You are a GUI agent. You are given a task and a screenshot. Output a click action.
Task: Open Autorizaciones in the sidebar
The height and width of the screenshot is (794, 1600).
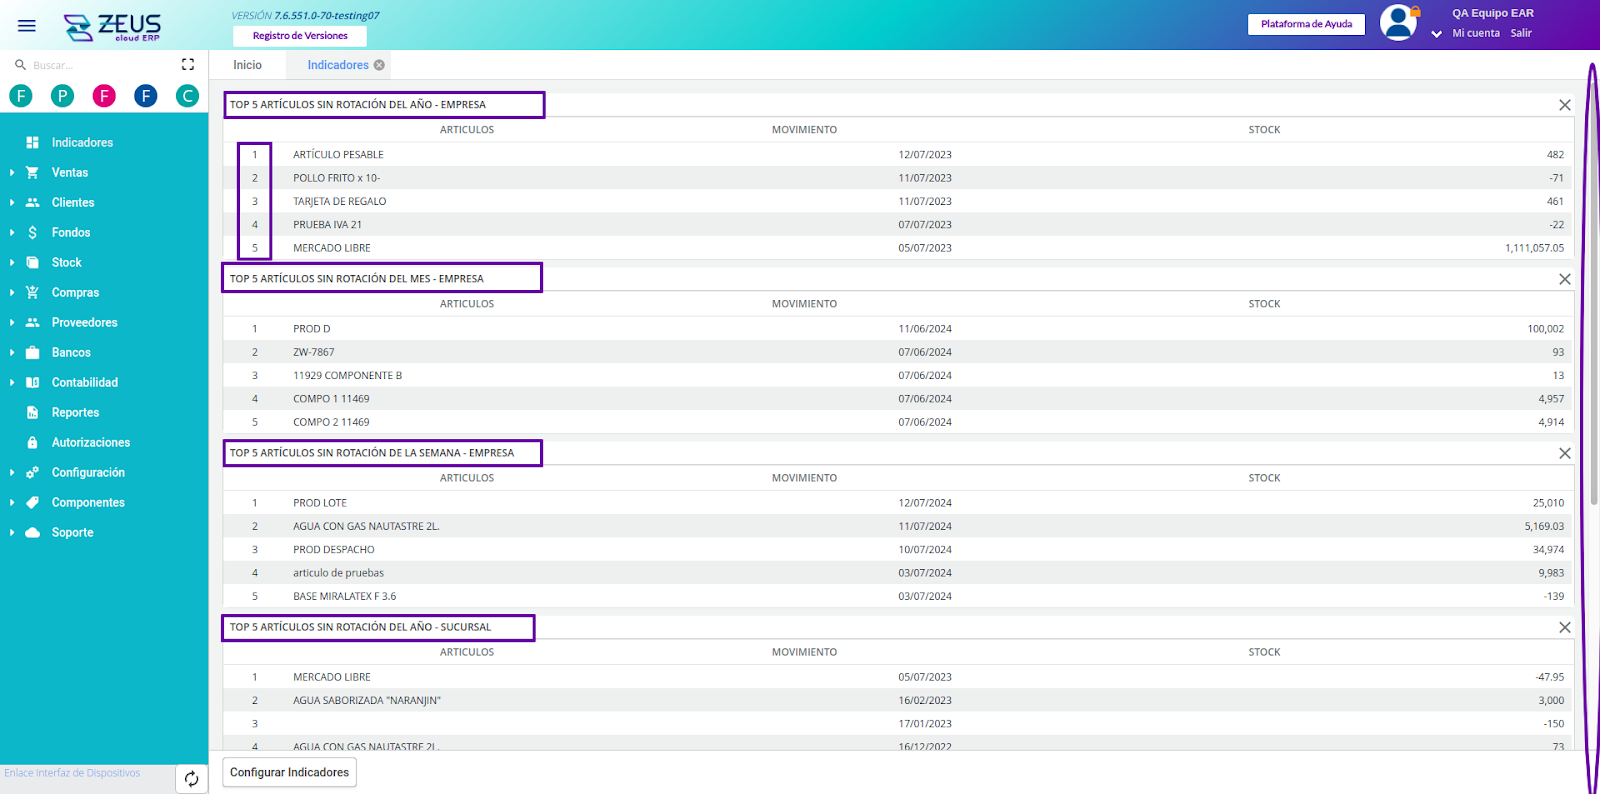tap(91, 442)
